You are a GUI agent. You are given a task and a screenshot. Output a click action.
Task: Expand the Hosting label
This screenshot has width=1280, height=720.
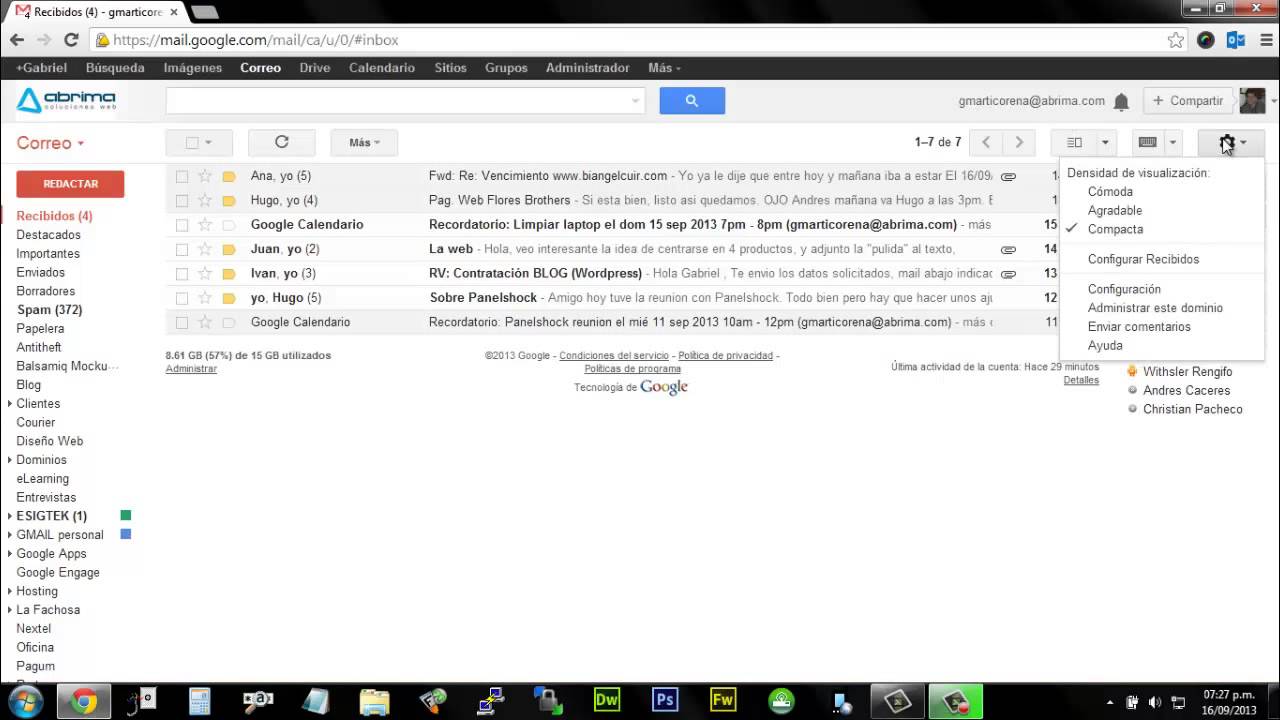tap(10, 591)
